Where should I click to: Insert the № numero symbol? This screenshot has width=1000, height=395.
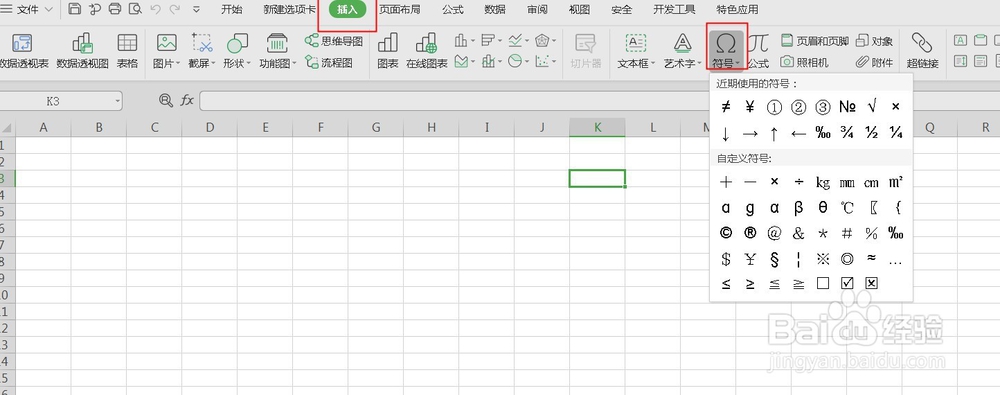point(847,107)
